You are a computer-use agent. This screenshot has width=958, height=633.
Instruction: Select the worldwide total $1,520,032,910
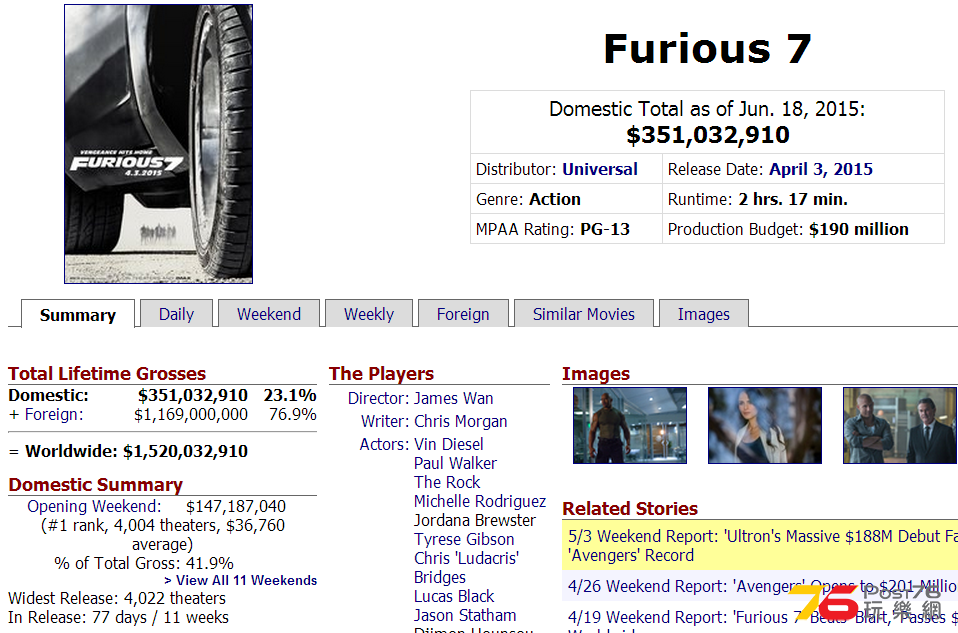coord(185,452)
